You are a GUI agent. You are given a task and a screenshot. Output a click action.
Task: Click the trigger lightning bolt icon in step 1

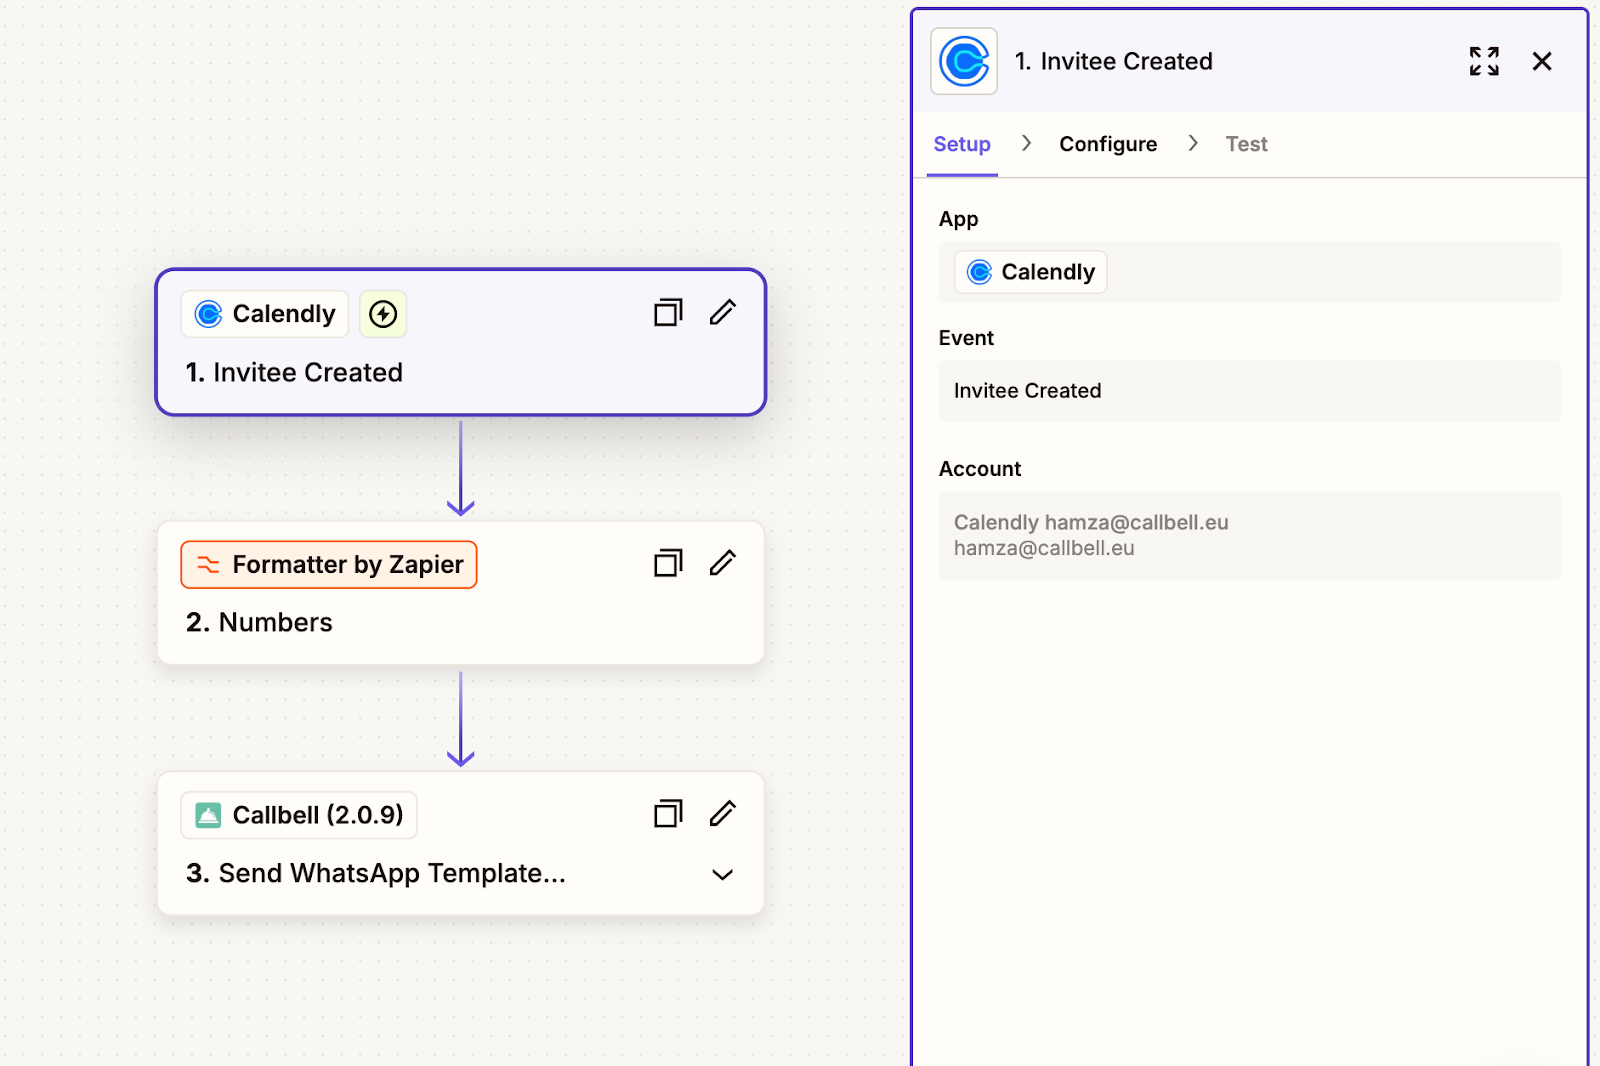[x=383, y=314]
